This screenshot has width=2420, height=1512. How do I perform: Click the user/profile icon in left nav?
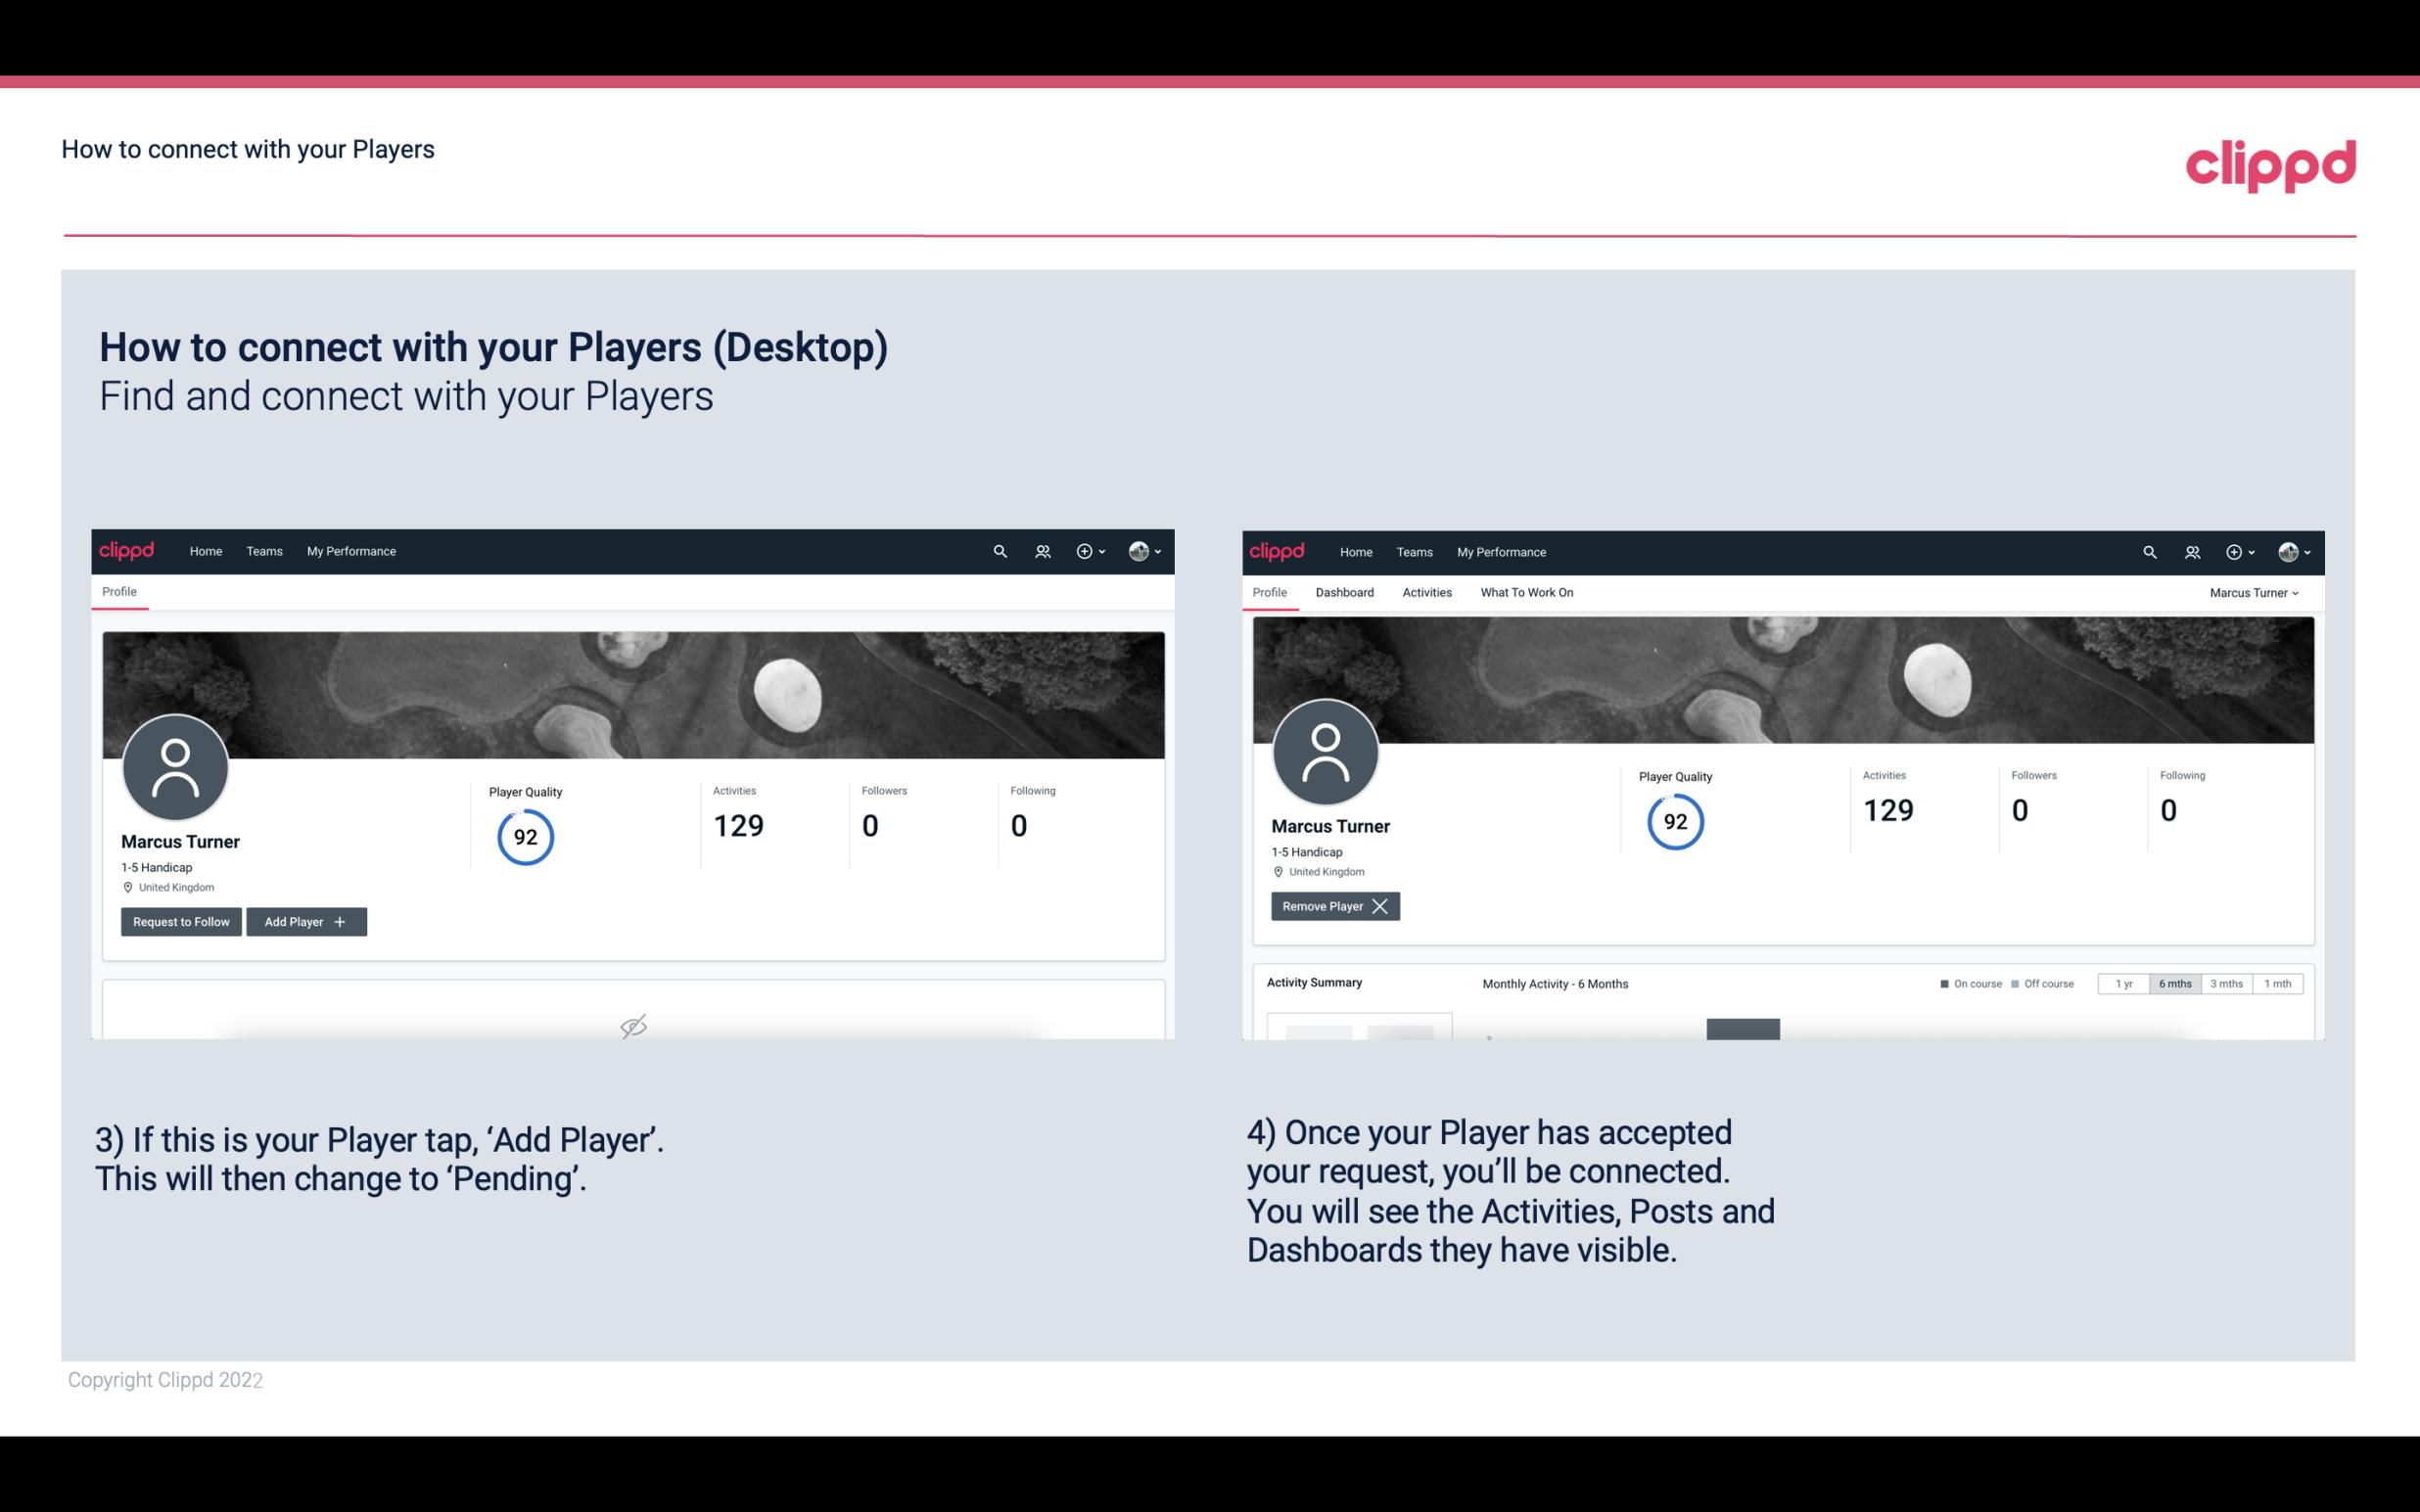[x=1042, y=552]
